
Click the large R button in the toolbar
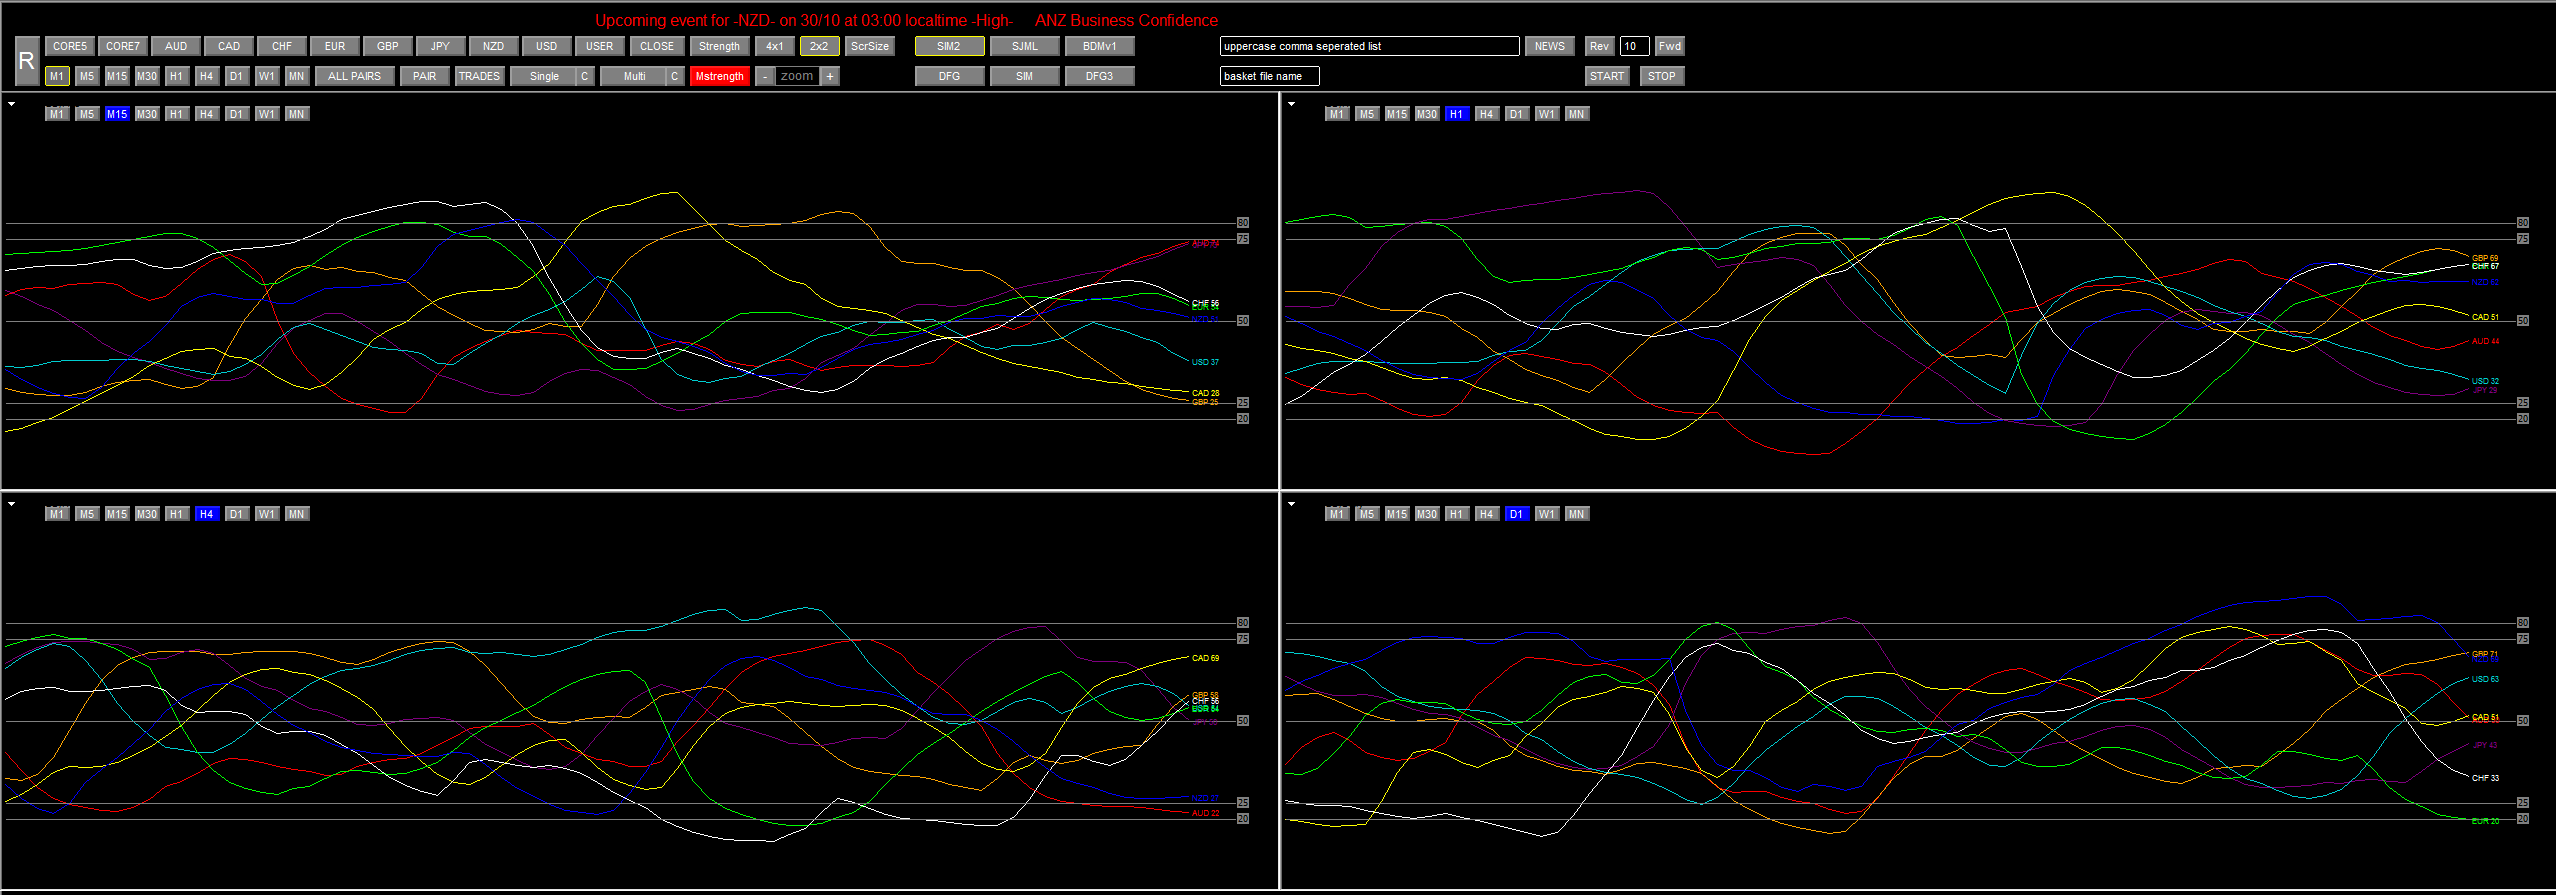click(x=27, y=61)
